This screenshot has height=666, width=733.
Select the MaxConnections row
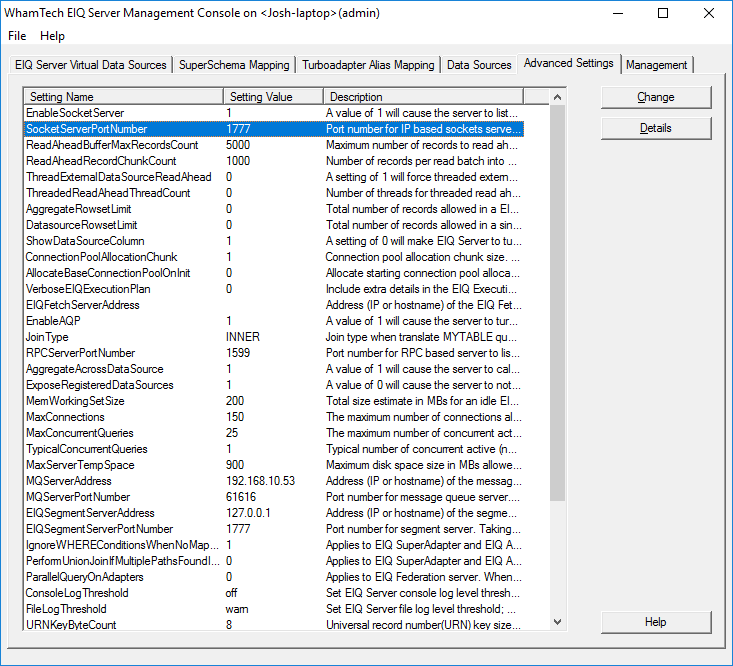click(273, 417)
